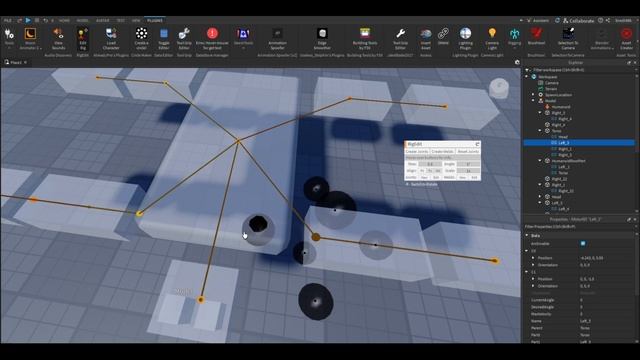Open the Assistant button in title bar

pyautogui.click(x=538, y=20)
